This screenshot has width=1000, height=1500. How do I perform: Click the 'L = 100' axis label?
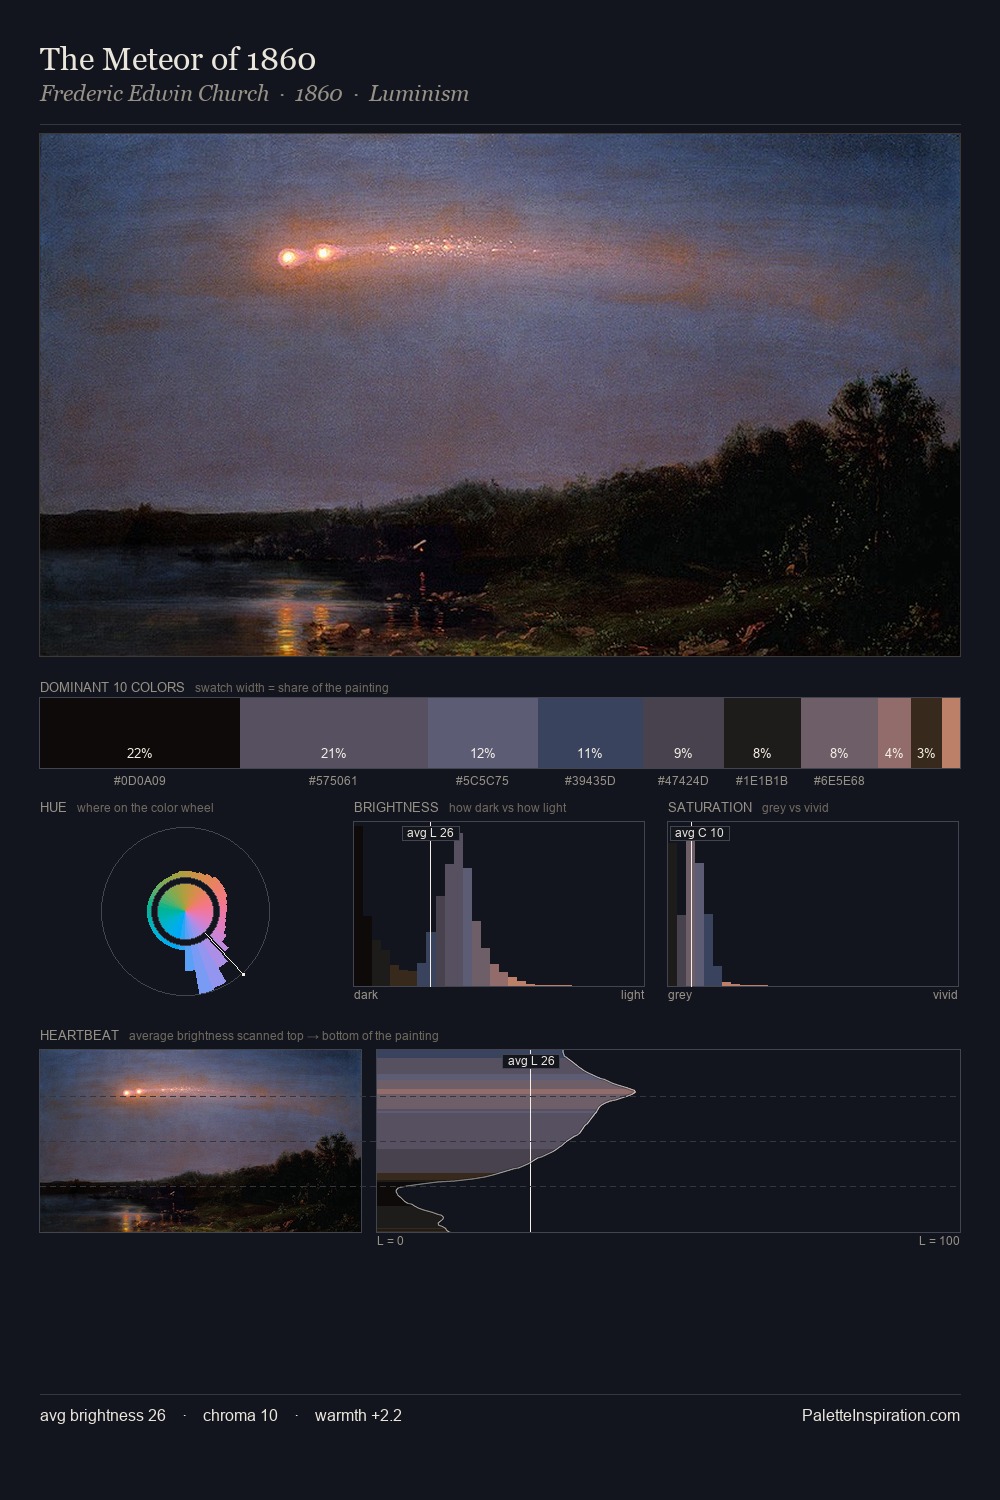click(x=939, y=1240)
